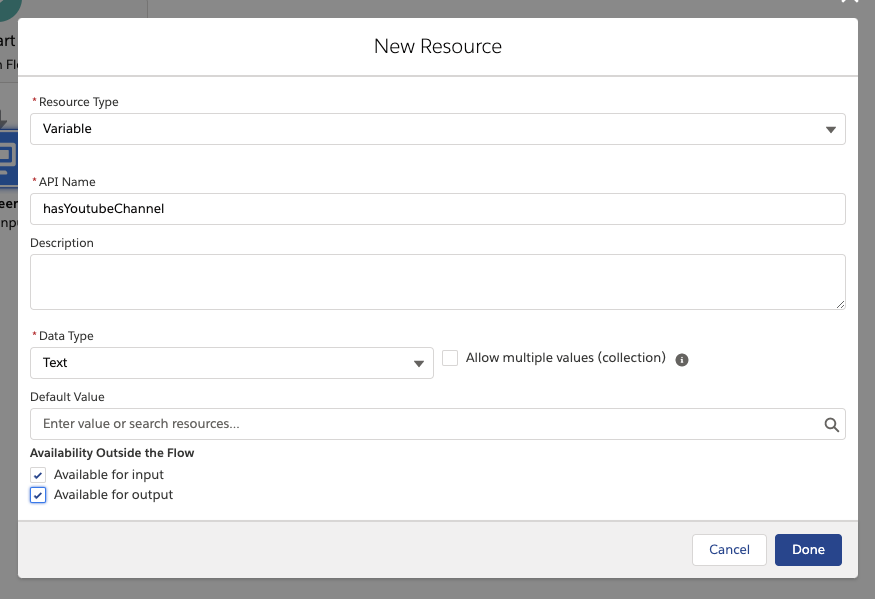Open the Data Type dropdown
875x599 pixels.
coord(232,363)
